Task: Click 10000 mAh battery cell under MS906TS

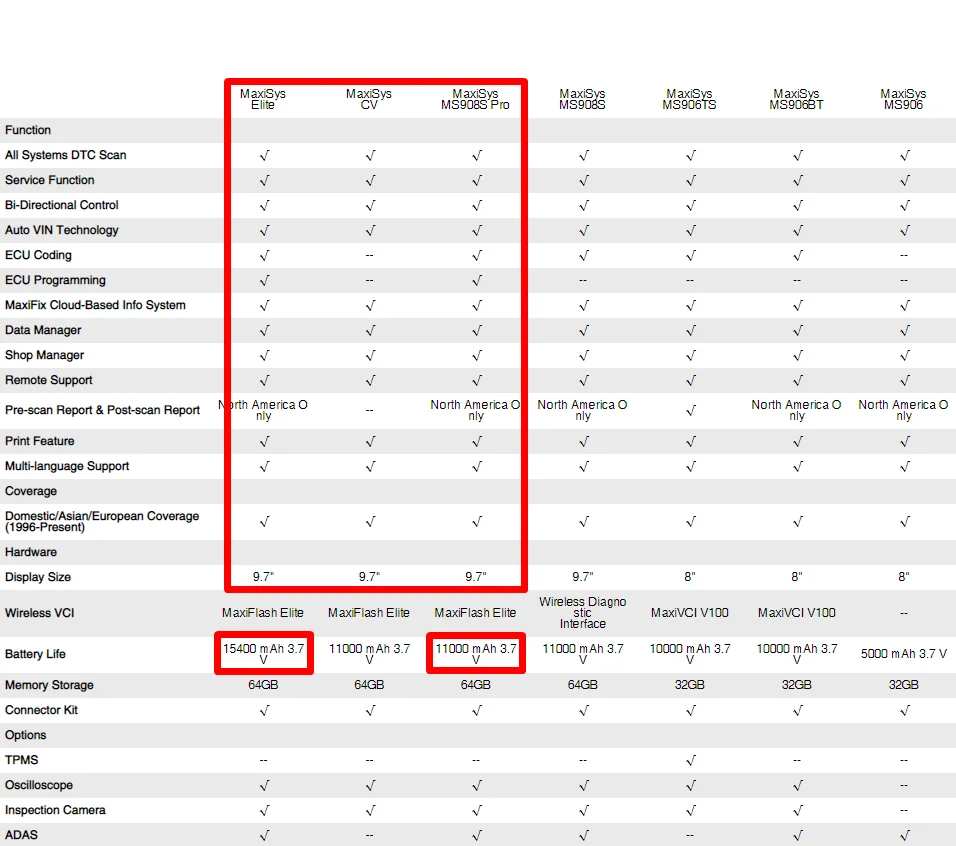Action: click(x=690, y=653)
